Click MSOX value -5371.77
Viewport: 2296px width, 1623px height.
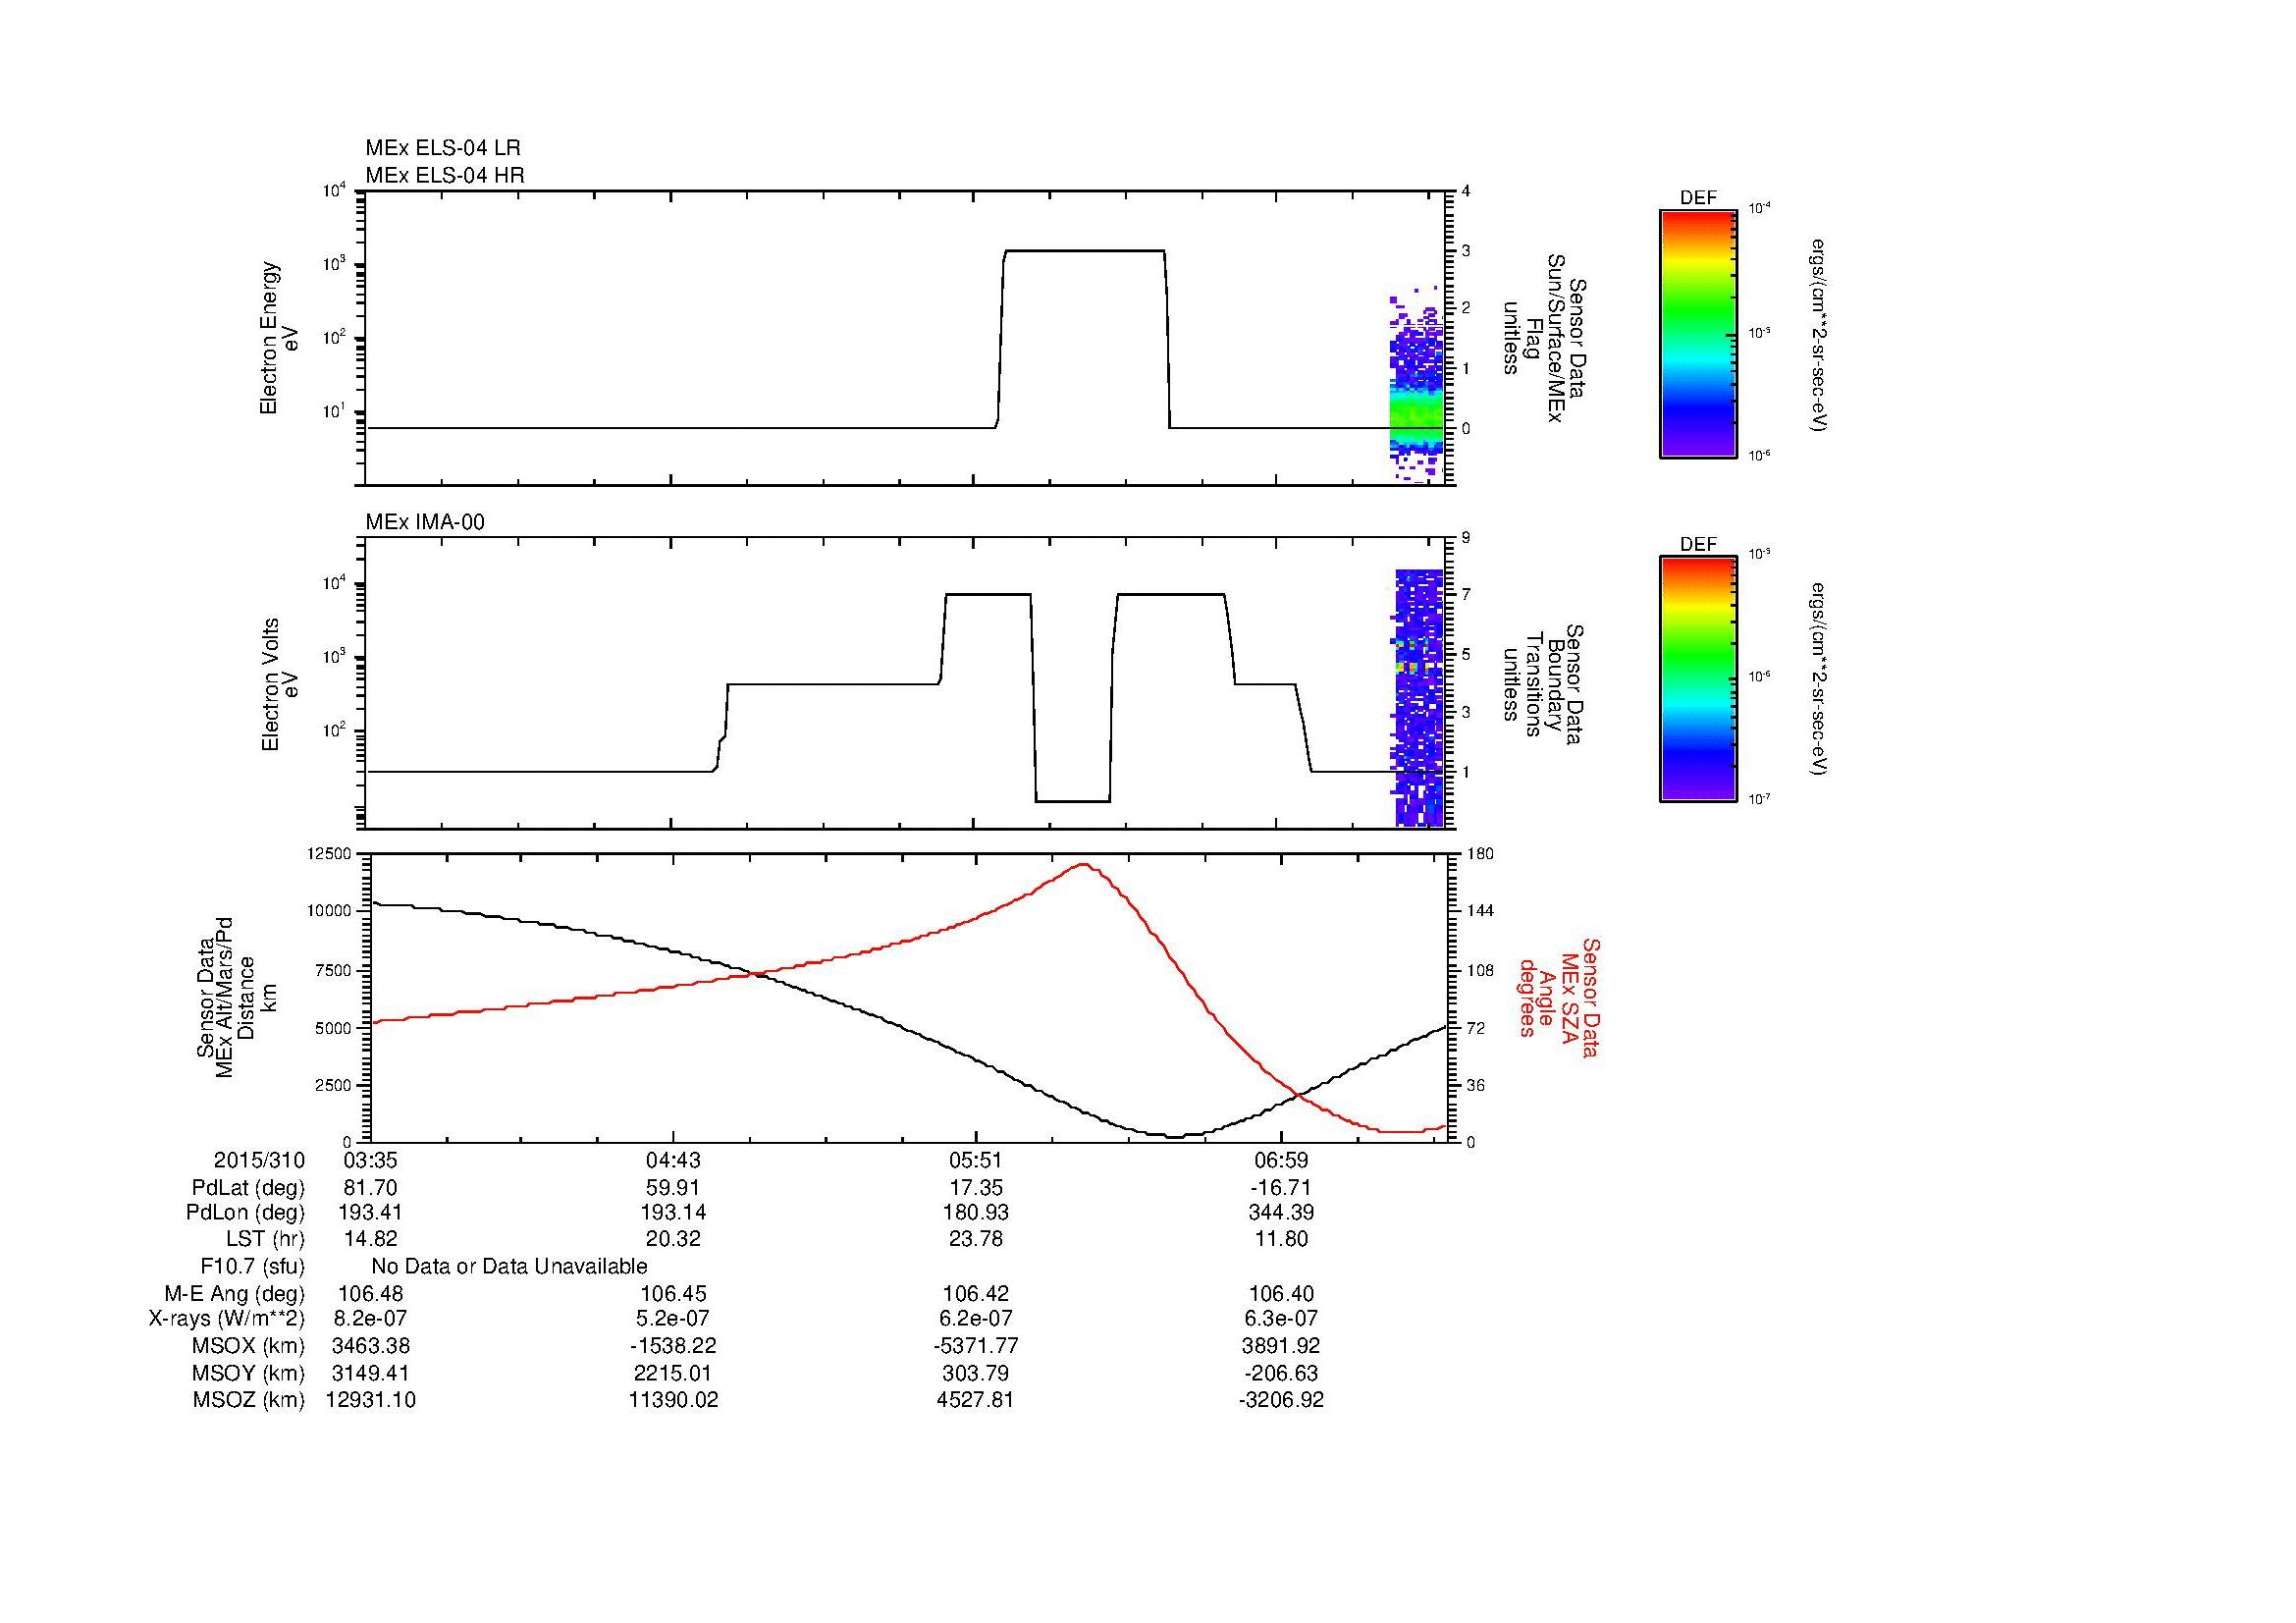[976, 1346]
